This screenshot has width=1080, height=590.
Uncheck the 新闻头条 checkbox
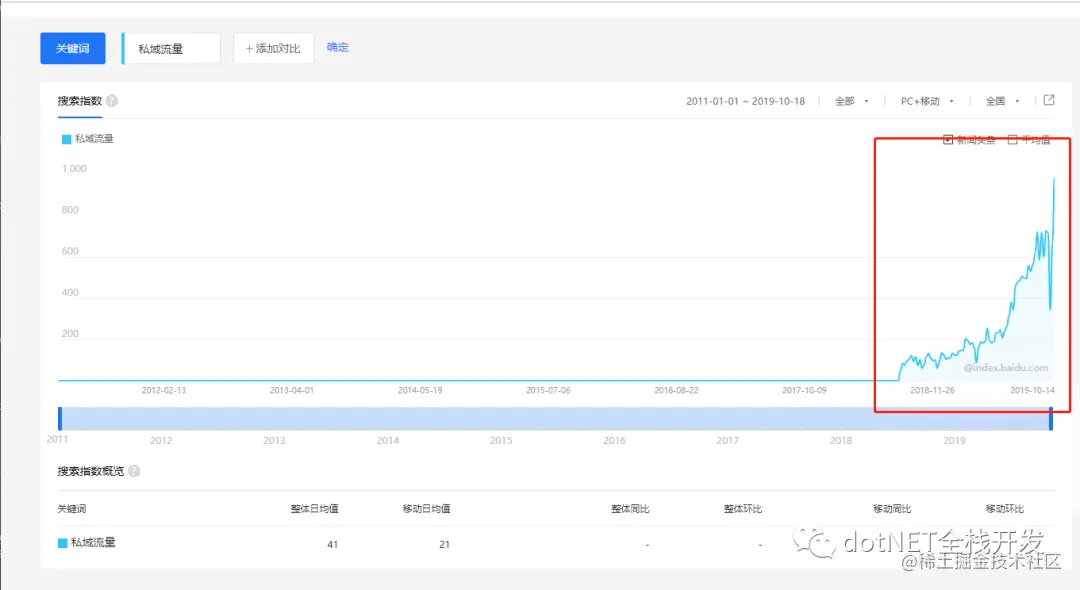pyautogui.click(x=948, y=140)
